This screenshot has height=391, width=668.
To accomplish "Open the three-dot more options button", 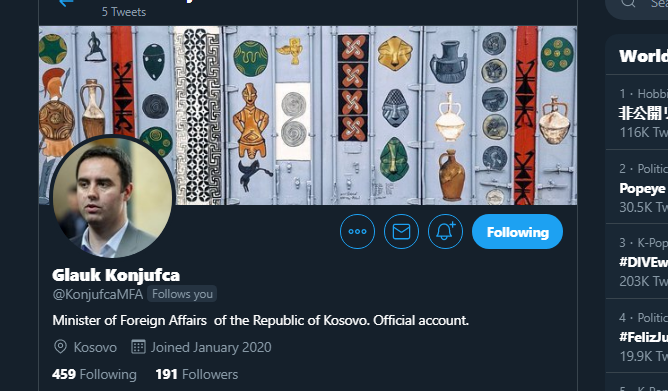I will (x=357, y=232).
